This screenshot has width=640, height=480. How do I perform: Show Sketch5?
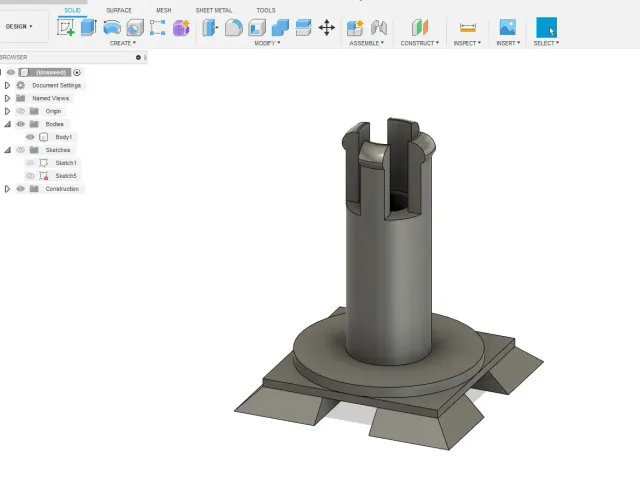coord(30,176)
